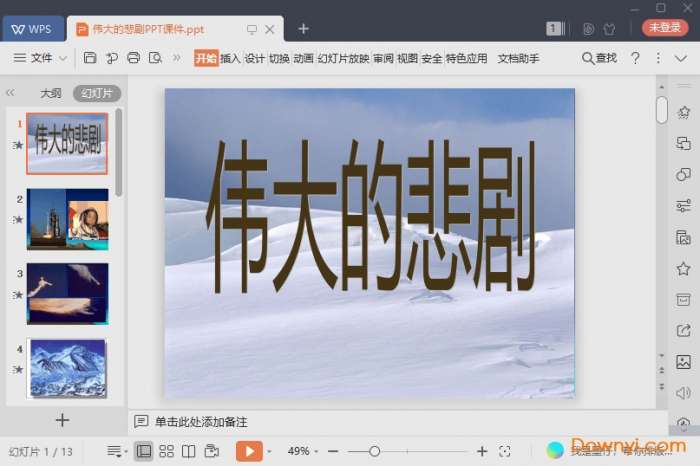The image size is (700, 466).
Task: Switch to the 幻灯片 thumbnails view
Action: click(97, 93)
